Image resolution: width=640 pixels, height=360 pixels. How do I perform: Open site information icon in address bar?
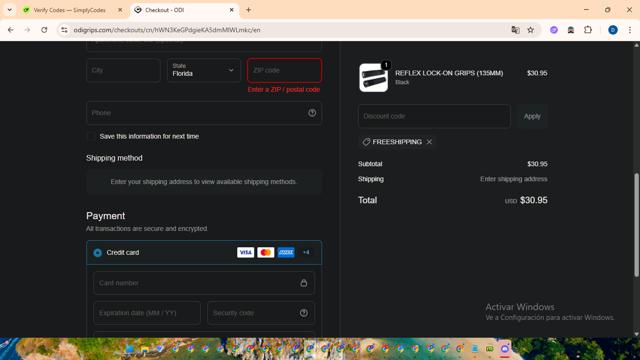click(64, 30)
